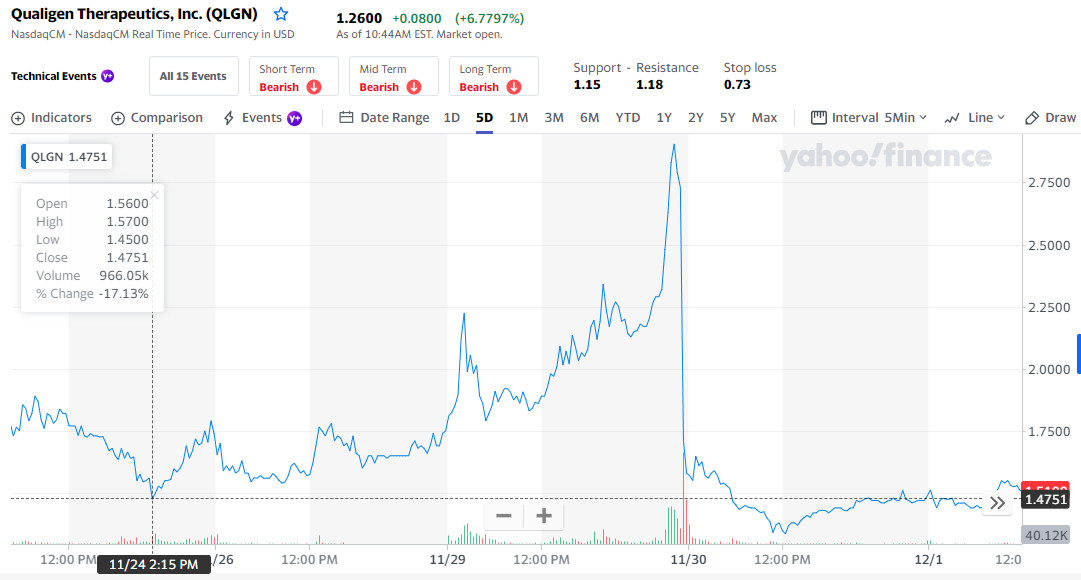This screenshot has width=1081, height=580.
Task: Click the Volume 966.05k value in tooltip
Action: tap(123, 275)
